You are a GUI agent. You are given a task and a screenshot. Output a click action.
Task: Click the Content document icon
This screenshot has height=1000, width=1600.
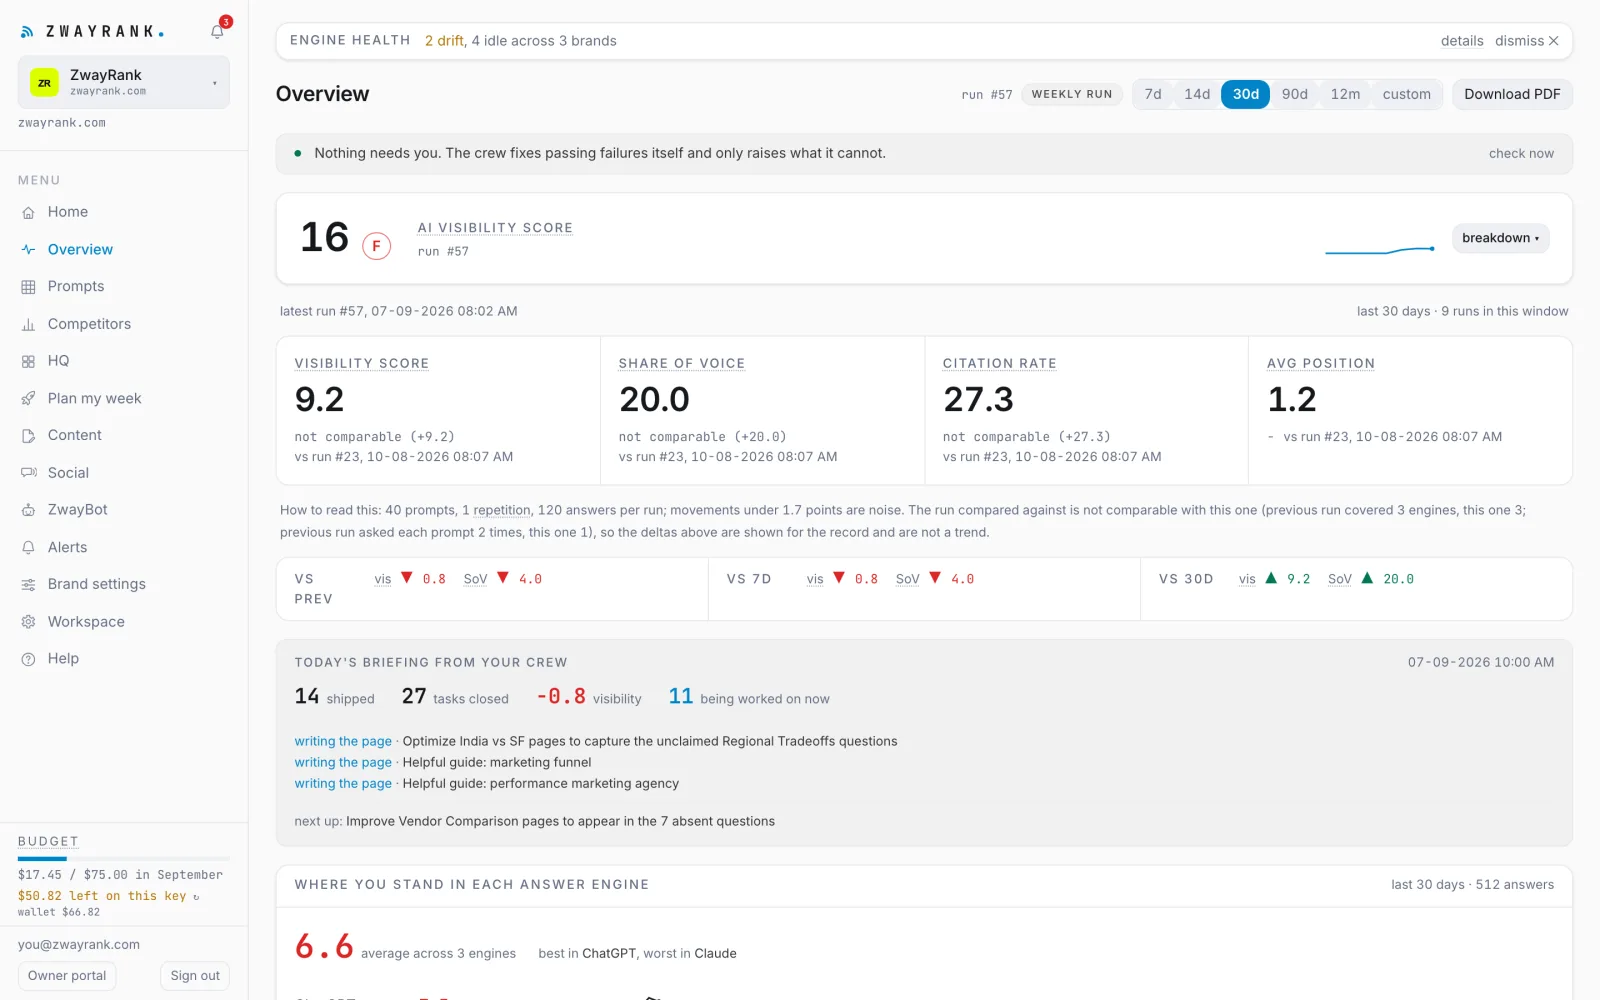click(28, 436)
